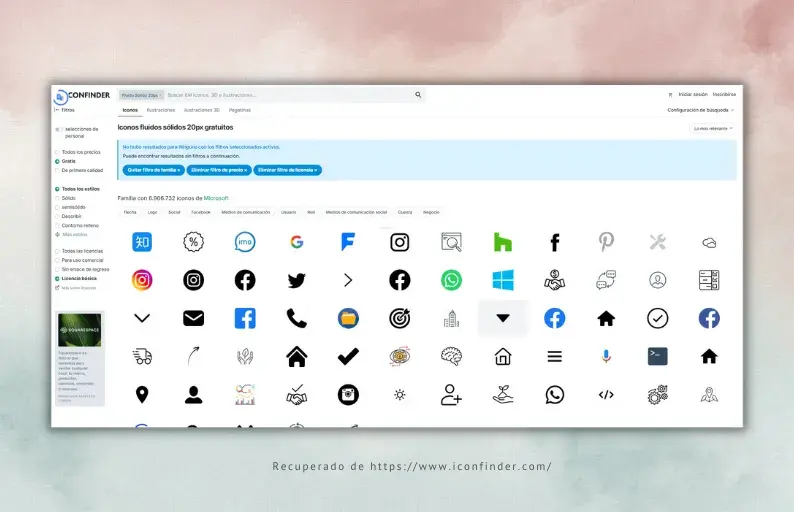Select the green Houzz logo icon
Viewport: 794px width, 512px height.
point(503,242)
